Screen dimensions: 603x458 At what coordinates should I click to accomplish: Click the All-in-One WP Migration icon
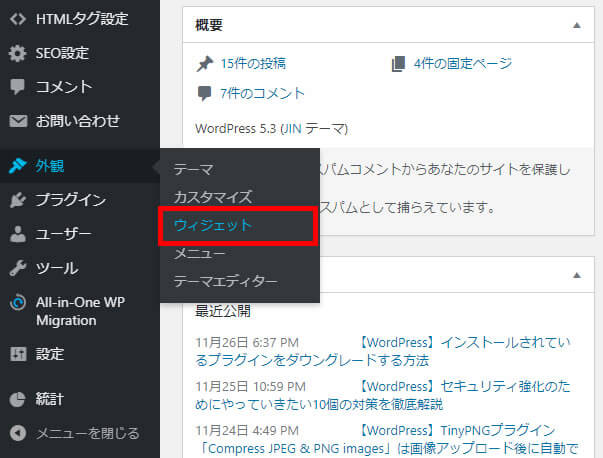[17, 302]
